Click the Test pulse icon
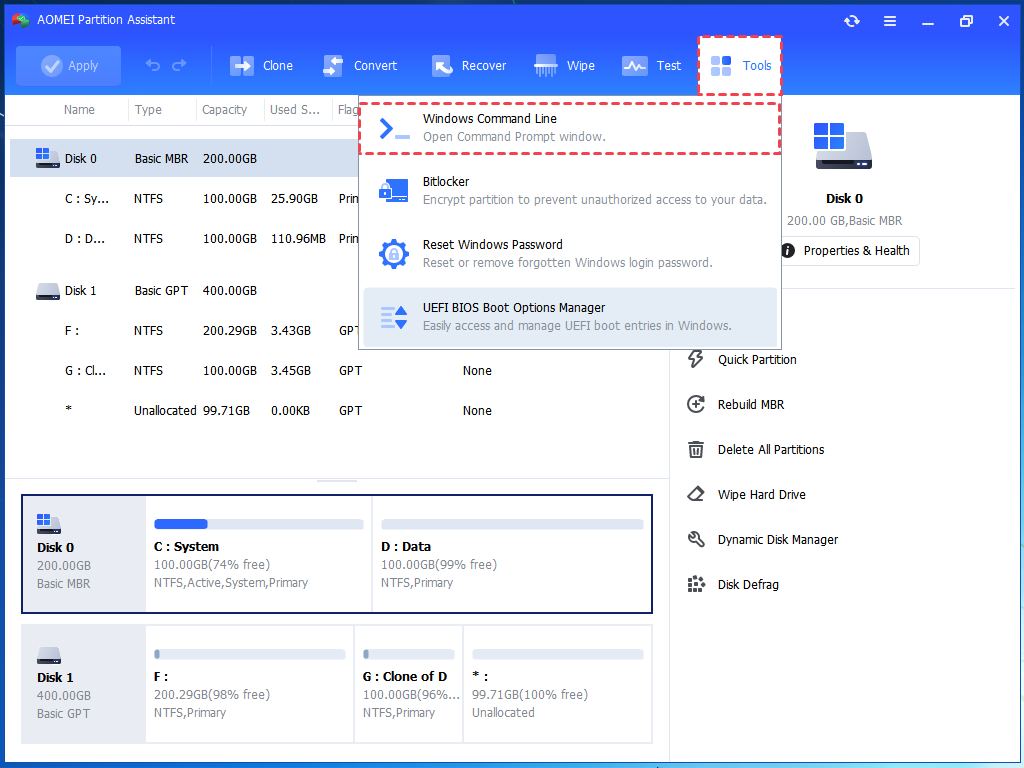The image size is (1024, 768). click(634, 66)
